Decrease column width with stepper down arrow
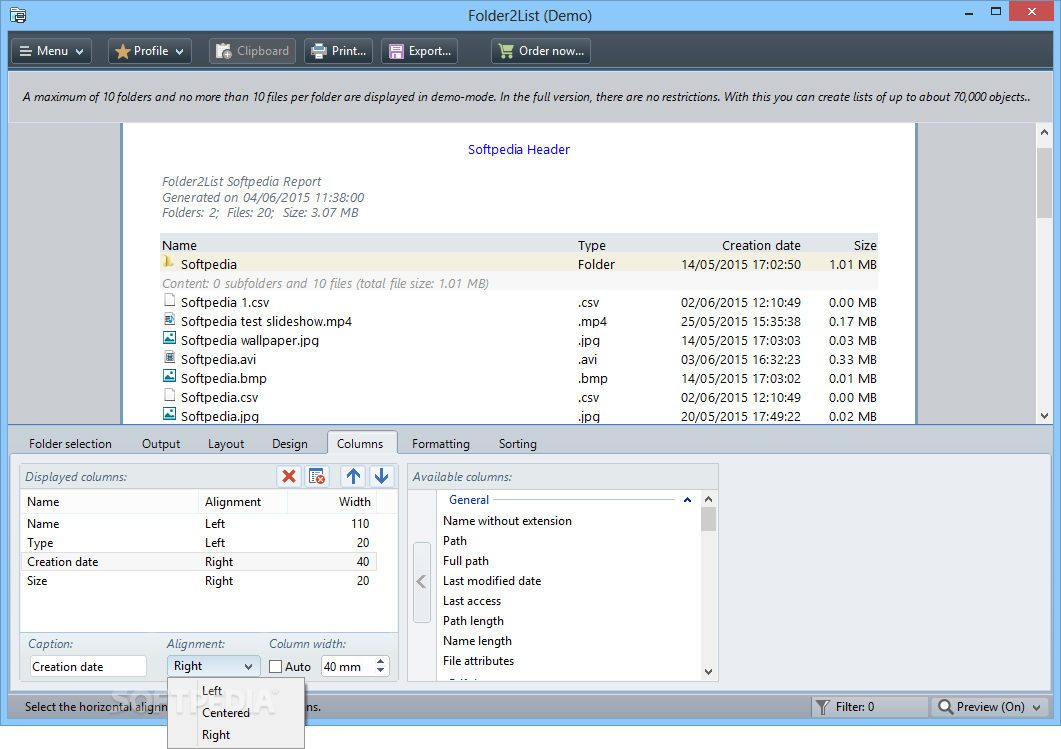This screenshot has height=749, width=1061. point(381,671)
